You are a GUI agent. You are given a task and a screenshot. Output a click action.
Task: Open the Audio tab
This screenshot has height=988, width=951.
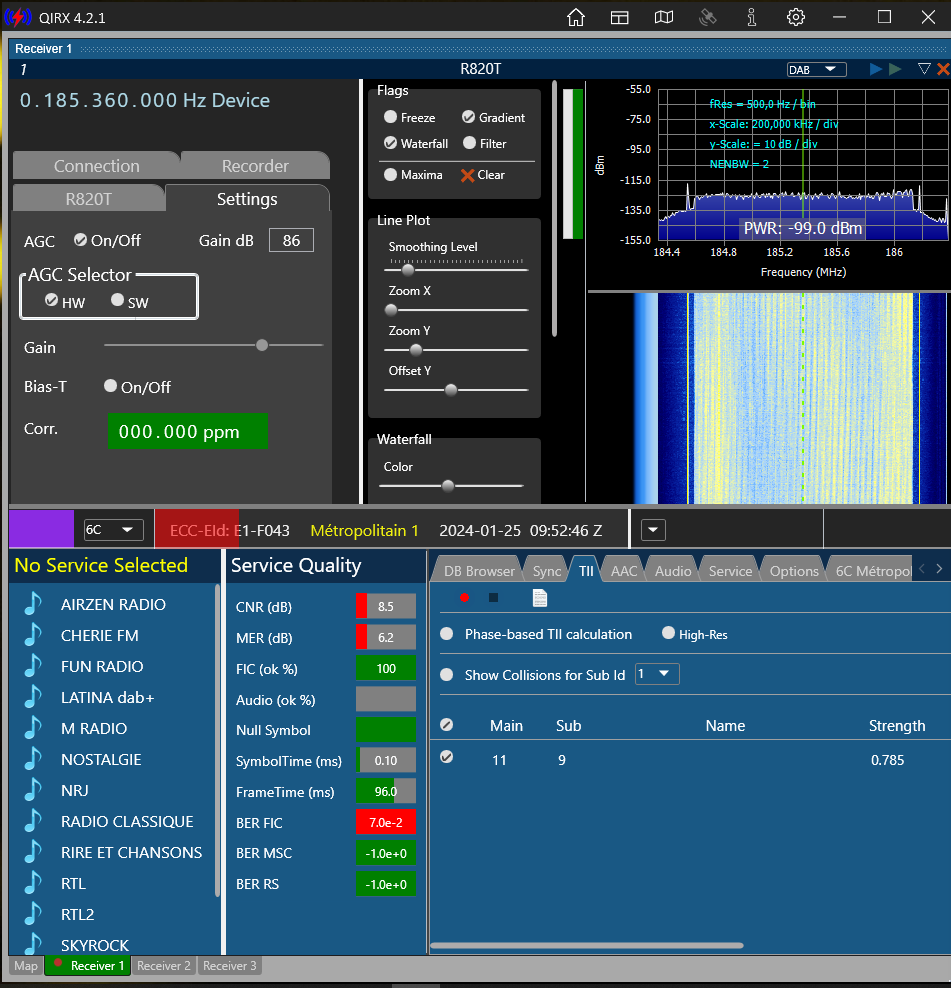672,571
